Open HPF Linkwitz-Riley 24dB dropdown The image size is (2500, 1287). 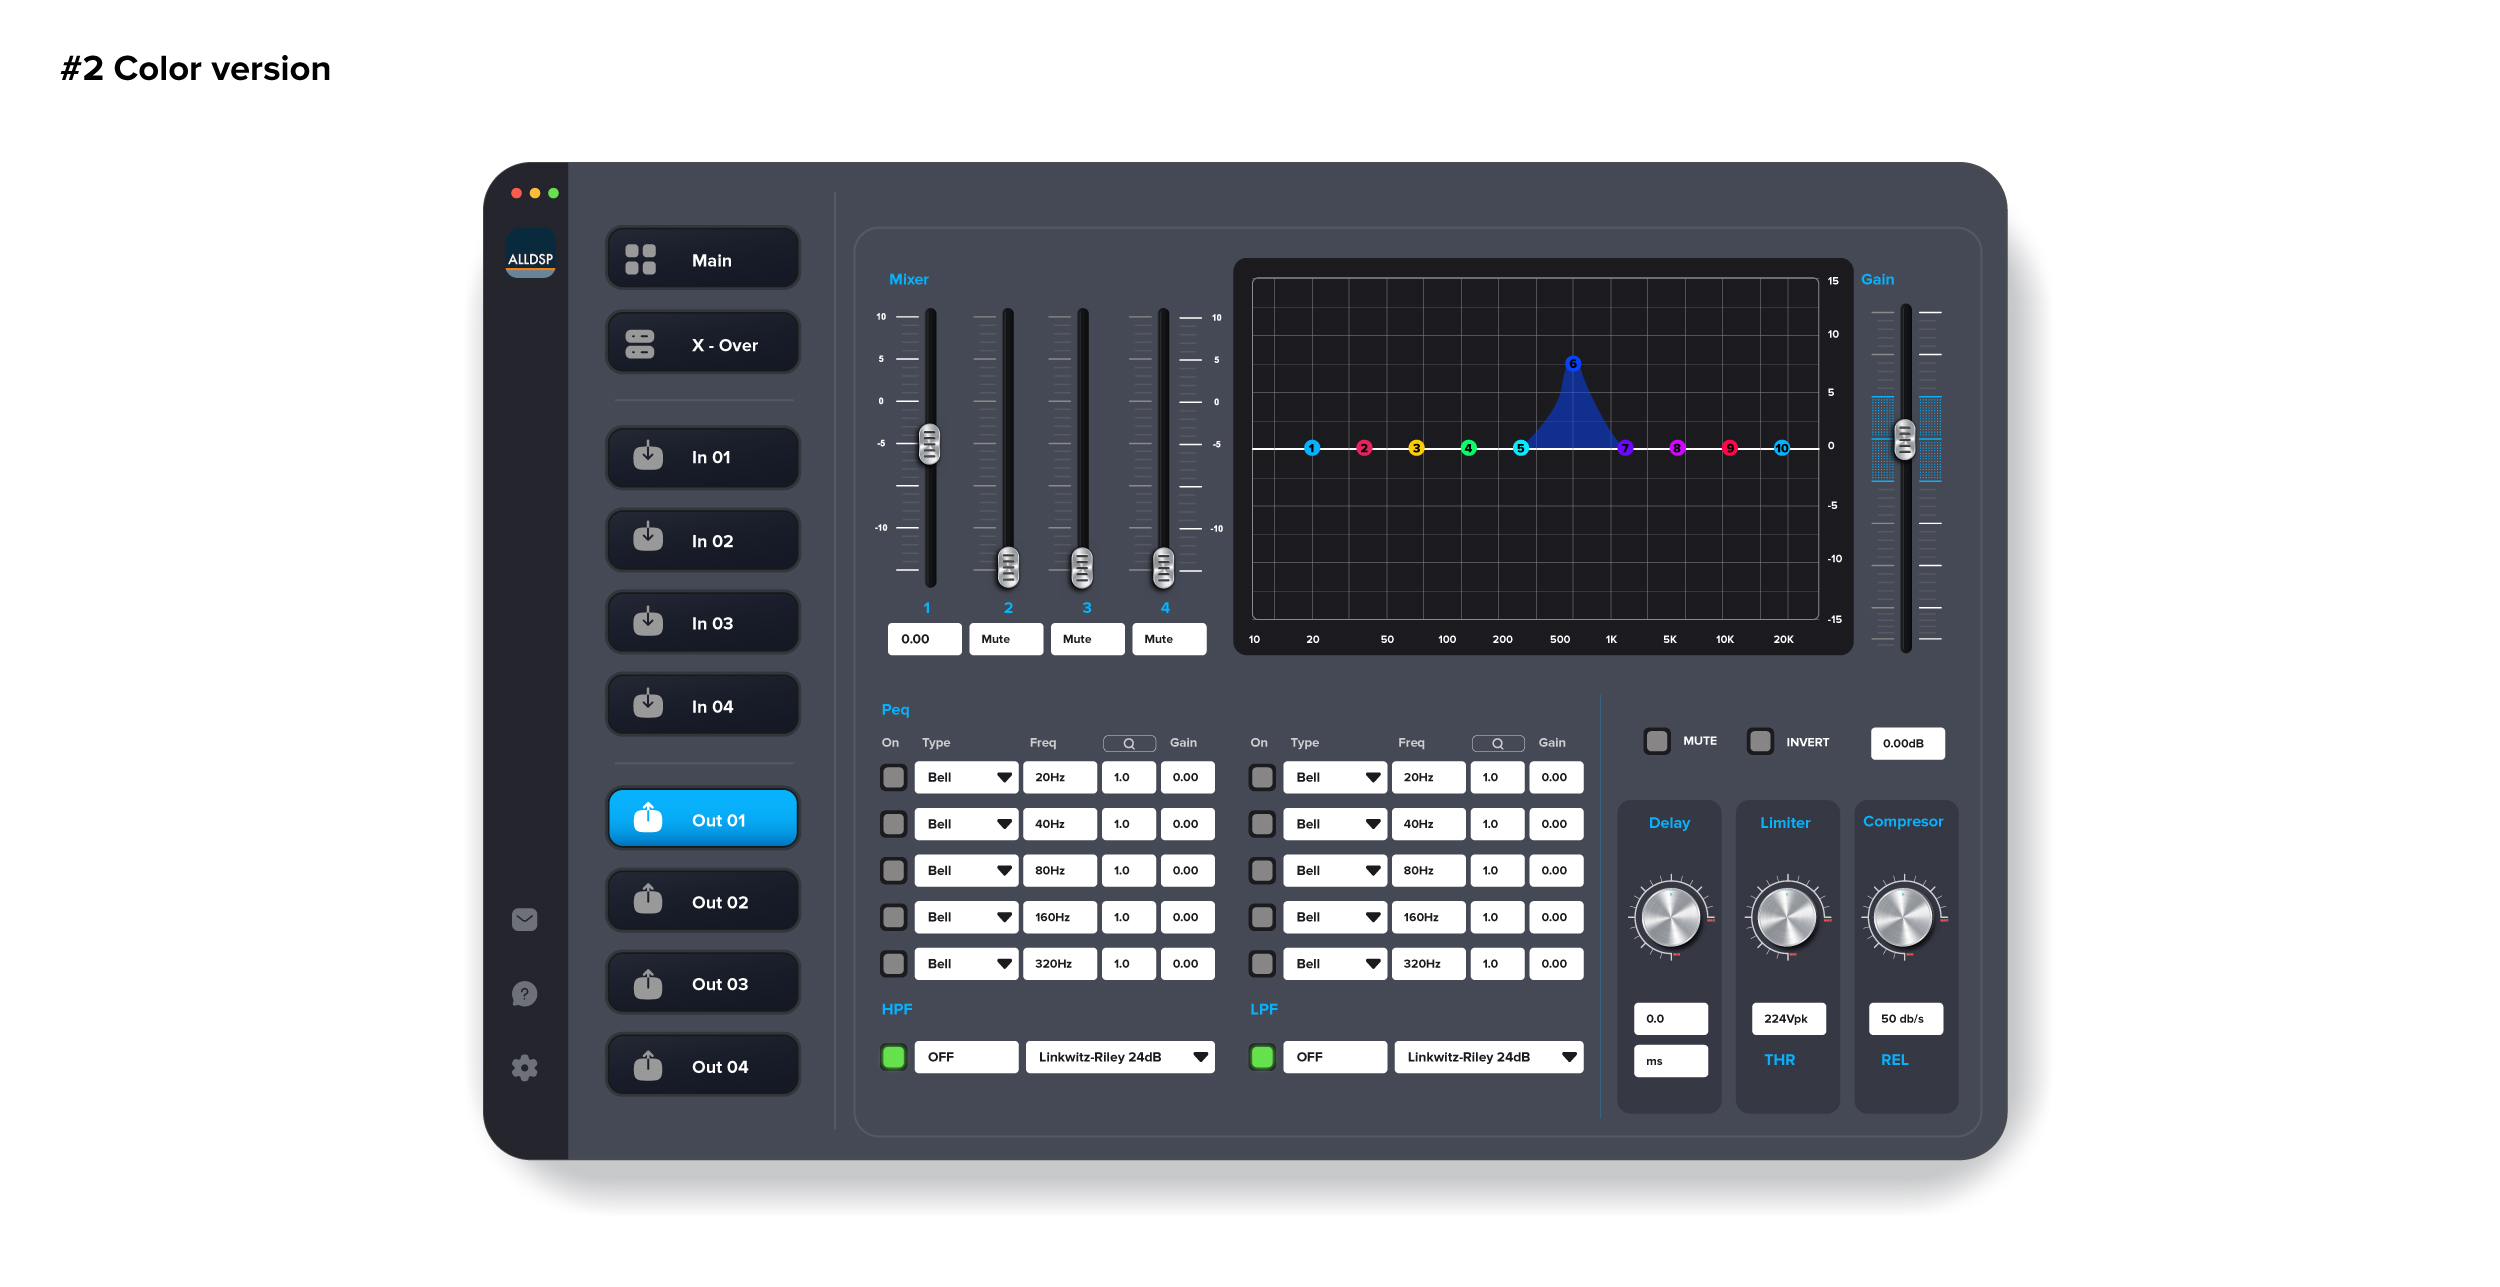click(x=1120, y=1057)
